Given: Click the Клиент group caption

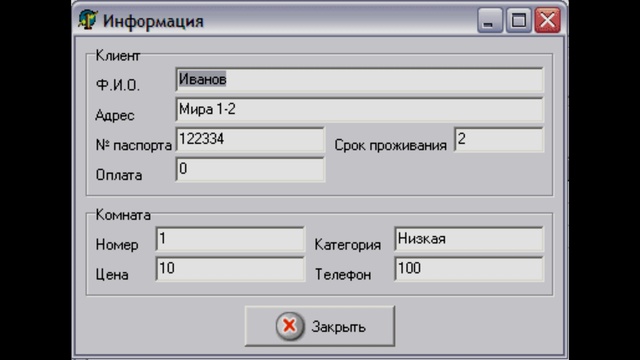Looking at the screenshot, I should 118,56.
